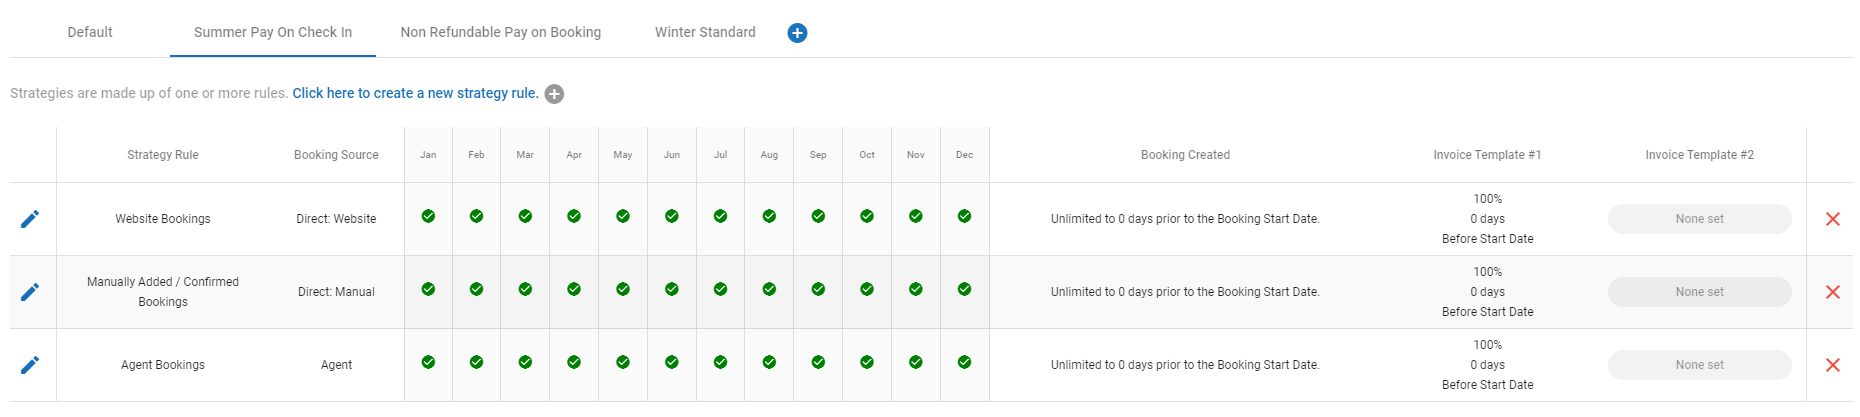This screenshot has width=1860, height=417.
Task: Click link to create a new strategy rule
Action: [415, 93]
